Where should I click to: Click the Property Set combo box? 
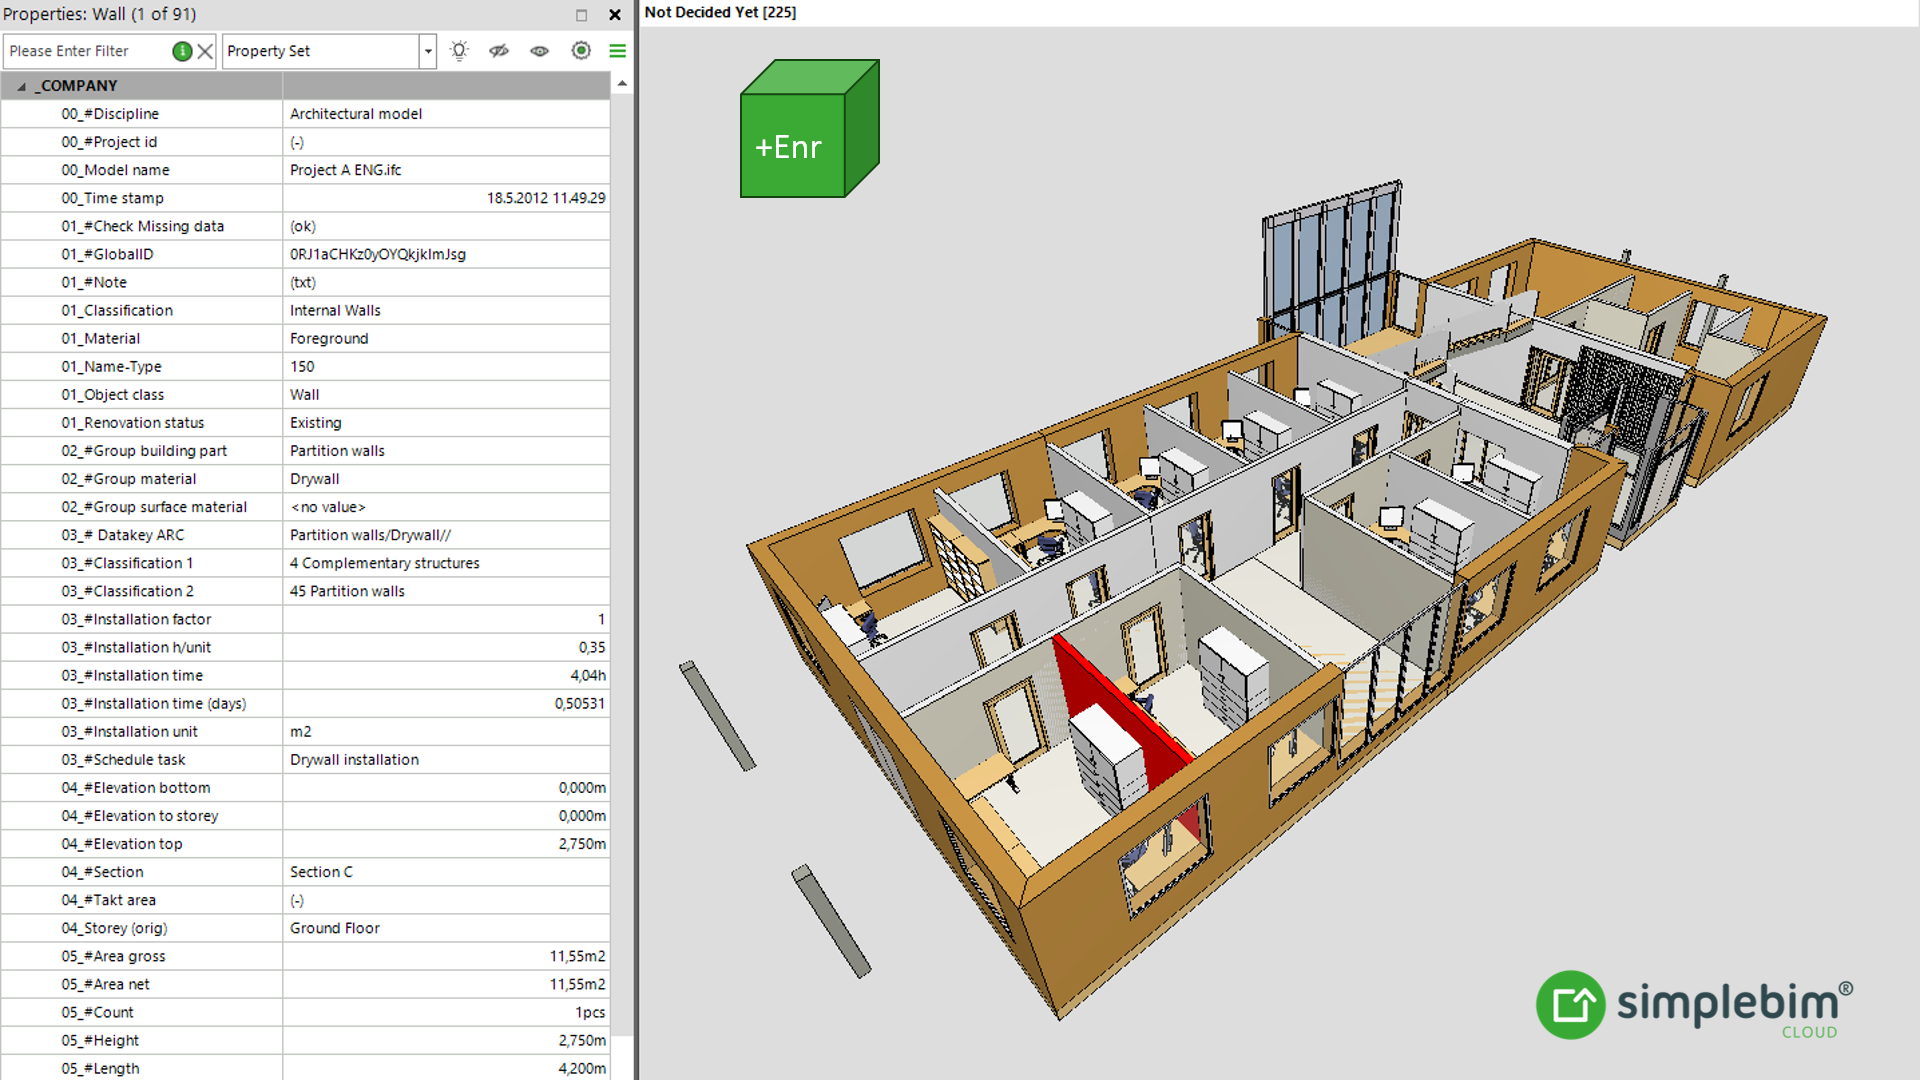(320, 51)
